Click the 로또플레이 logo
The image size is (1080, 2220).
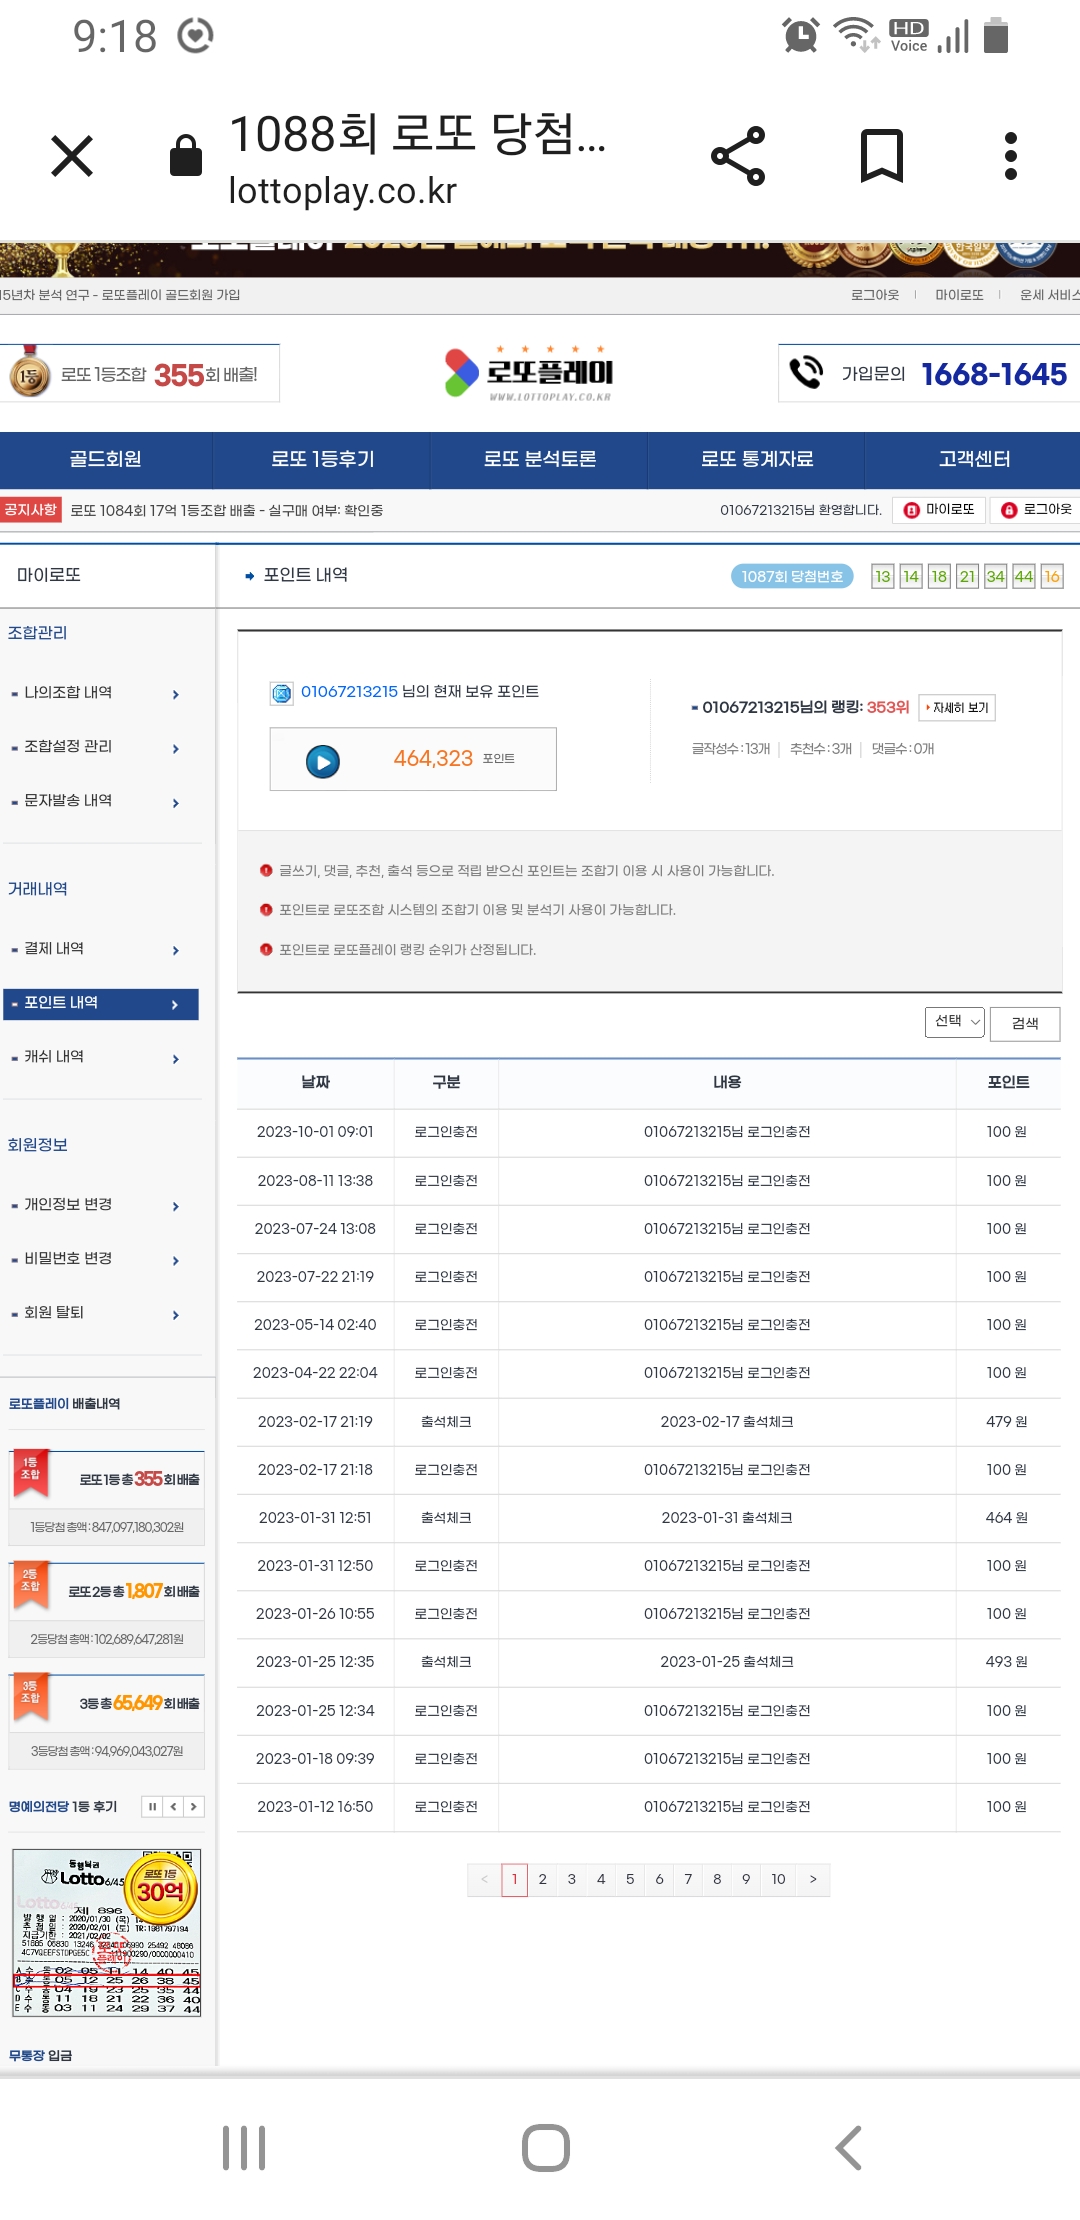tap(530, 373)
